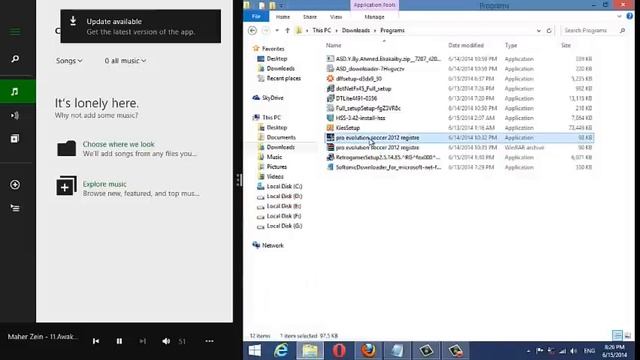
Task: Create new playlist with plus circle icon
Action: (x=15, y=185)
